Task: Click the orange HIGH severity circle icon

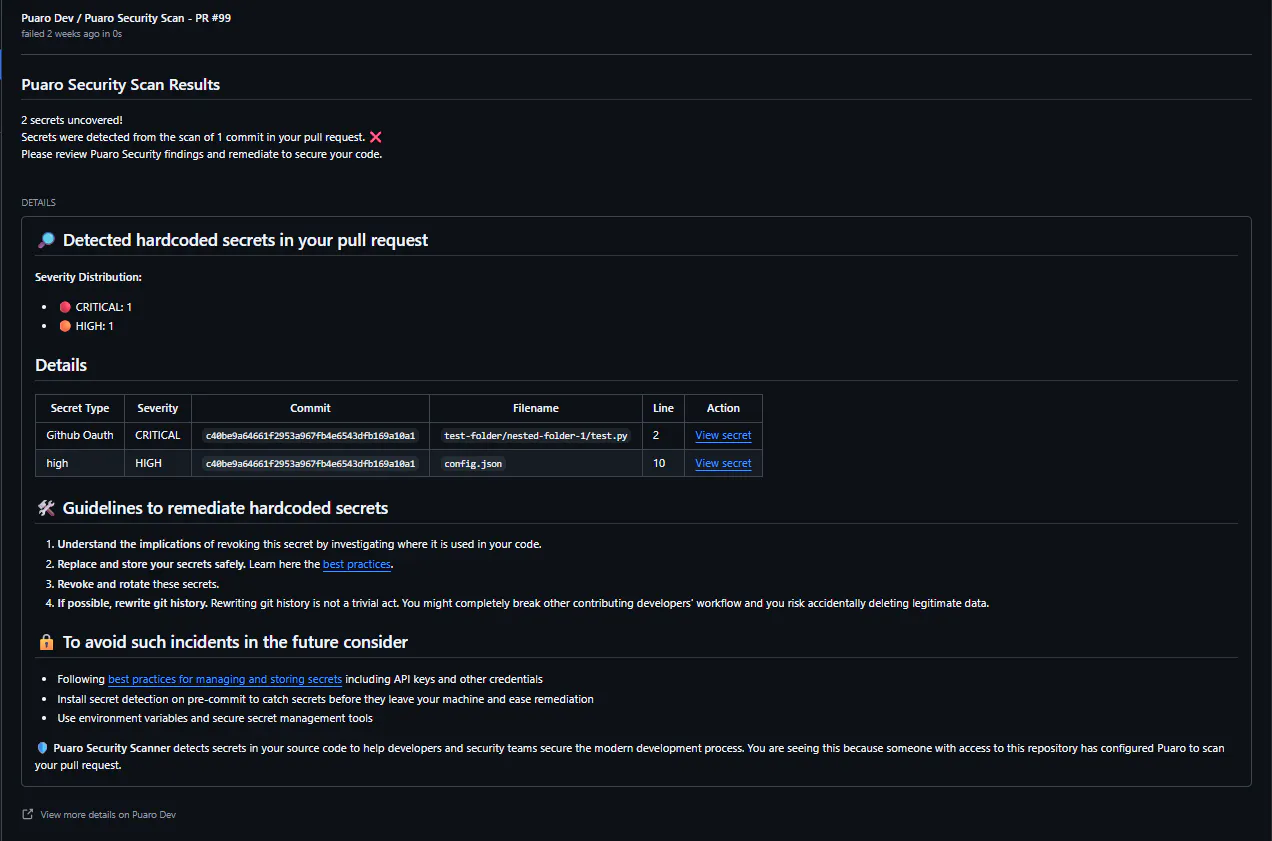Action: coord(65,326)
